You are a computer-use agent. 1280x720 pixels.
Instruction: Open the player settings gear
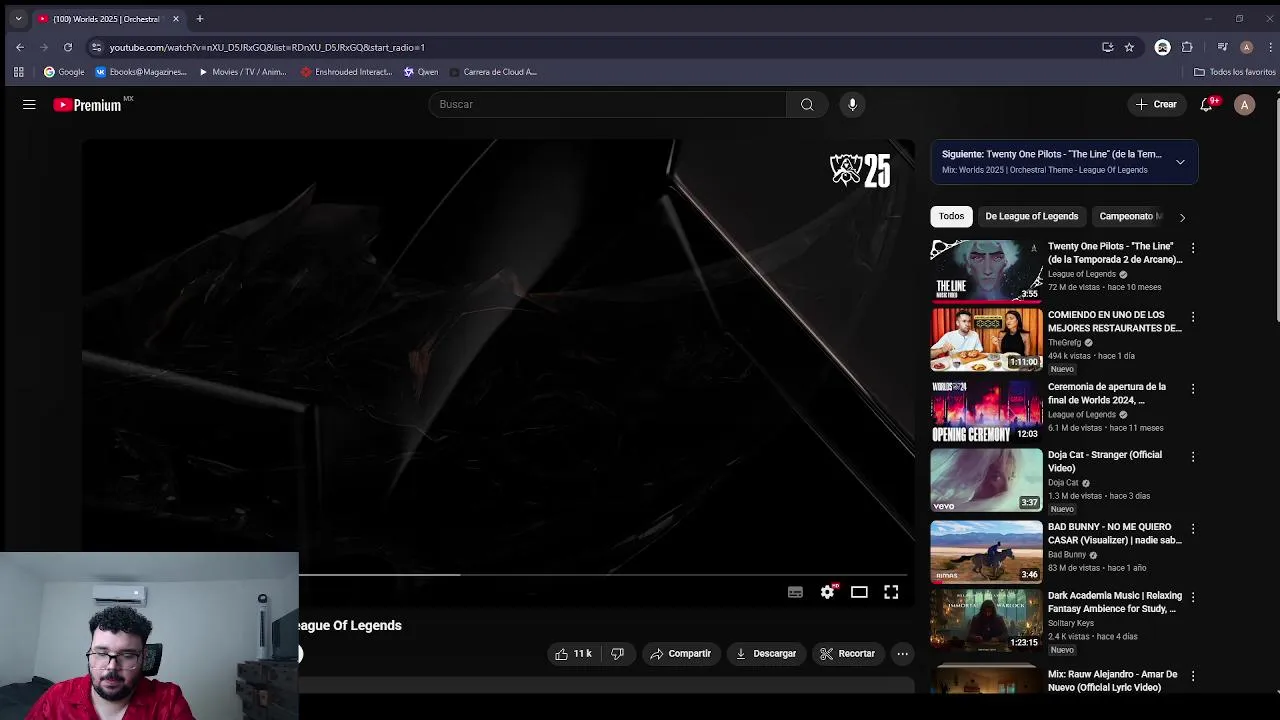(x=827, y=592)
